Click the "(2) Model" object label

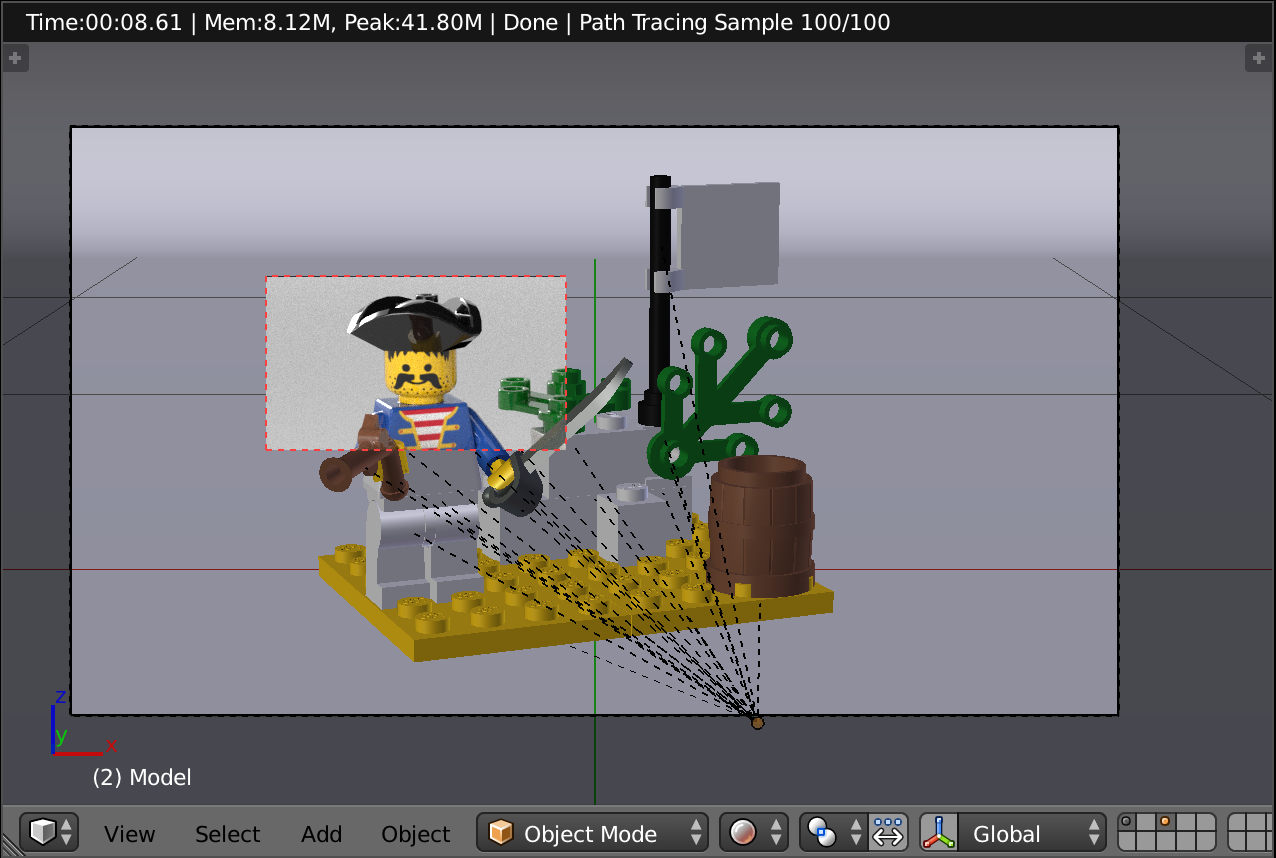(141, 777)
